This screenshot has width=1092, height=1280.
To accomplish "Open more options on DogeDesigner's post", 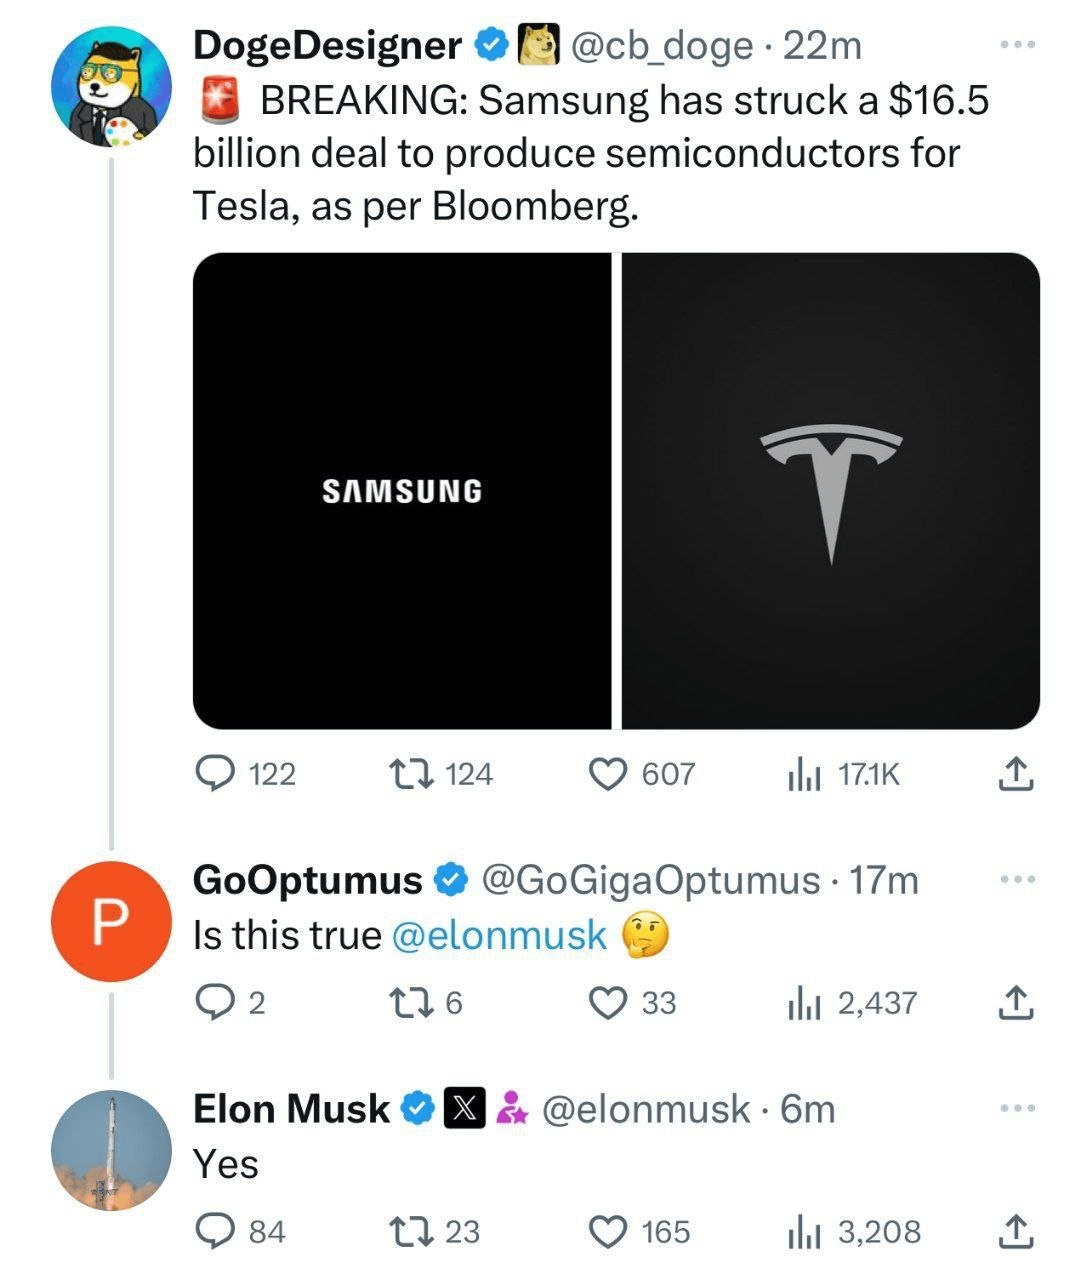I will coord(1015,45).
